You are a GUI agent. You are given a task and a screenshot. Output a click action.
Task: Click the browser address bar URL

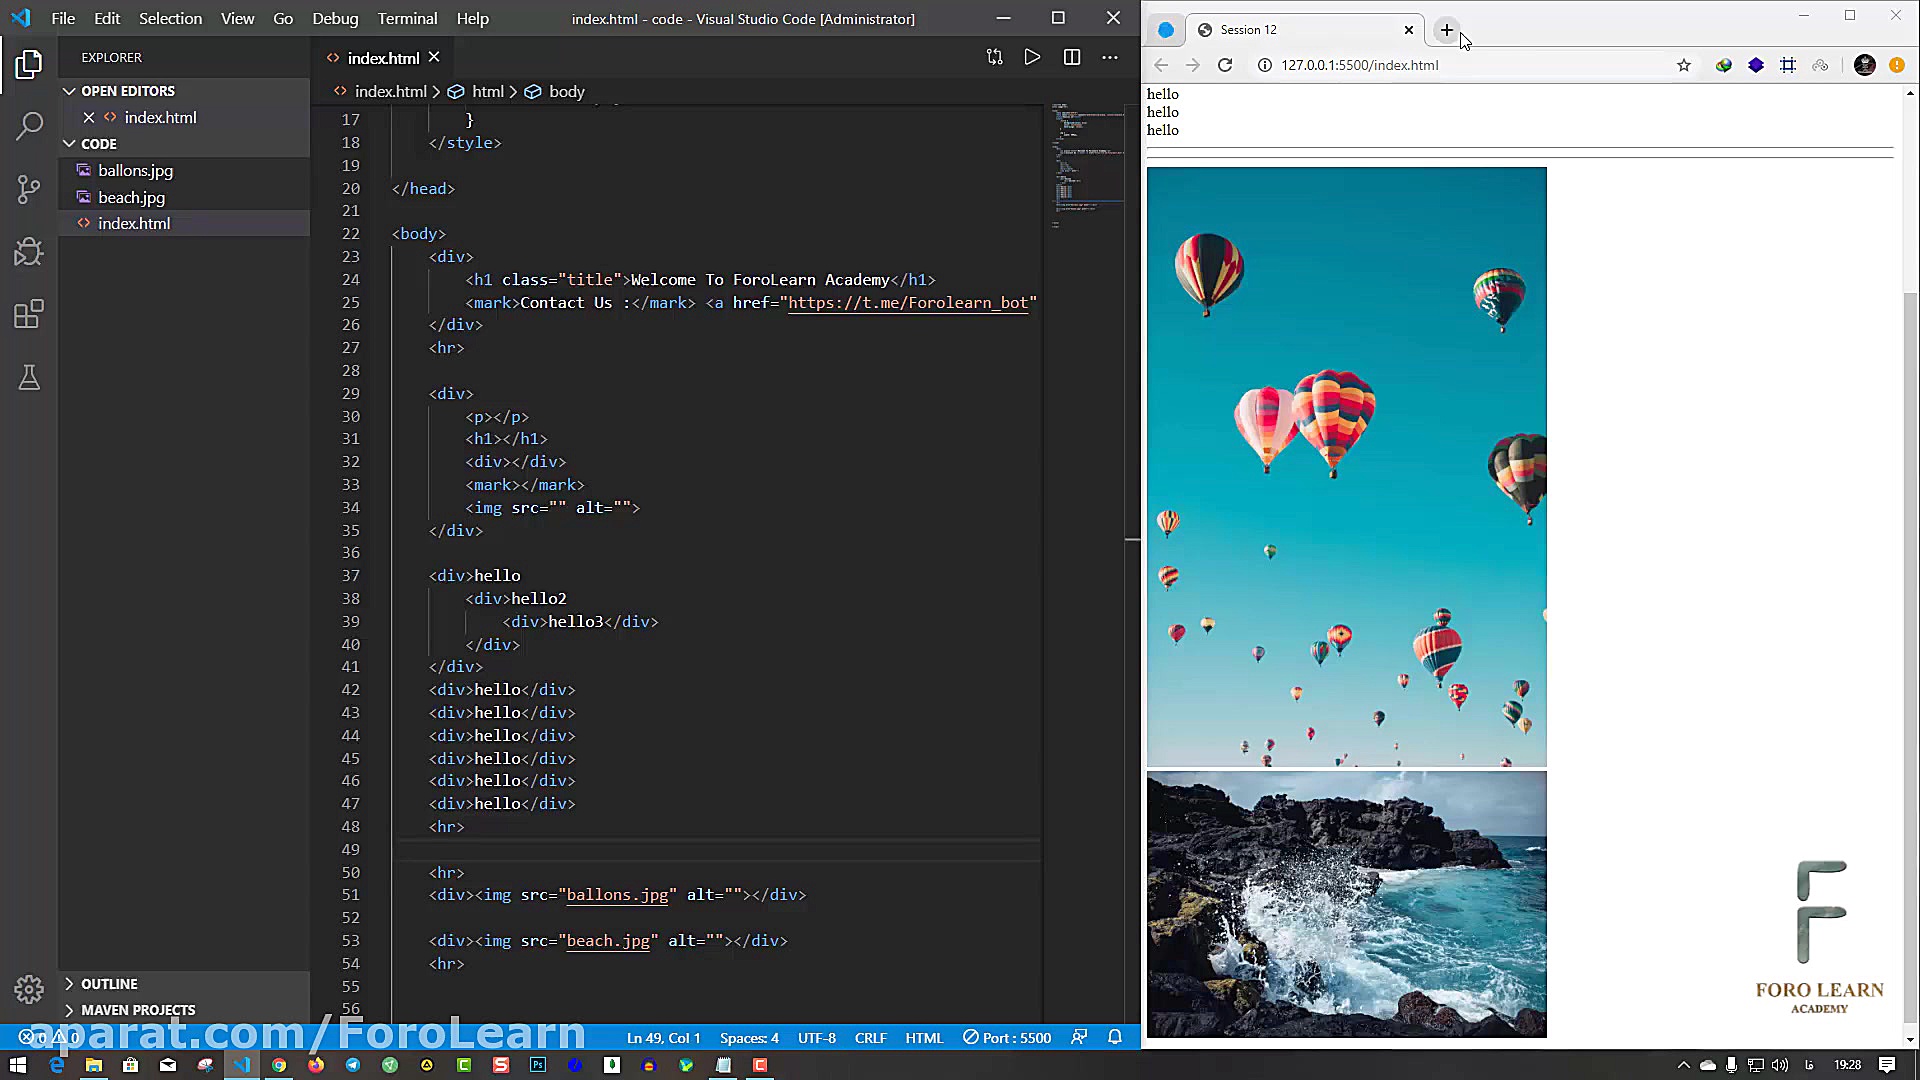click(1360, 65)
